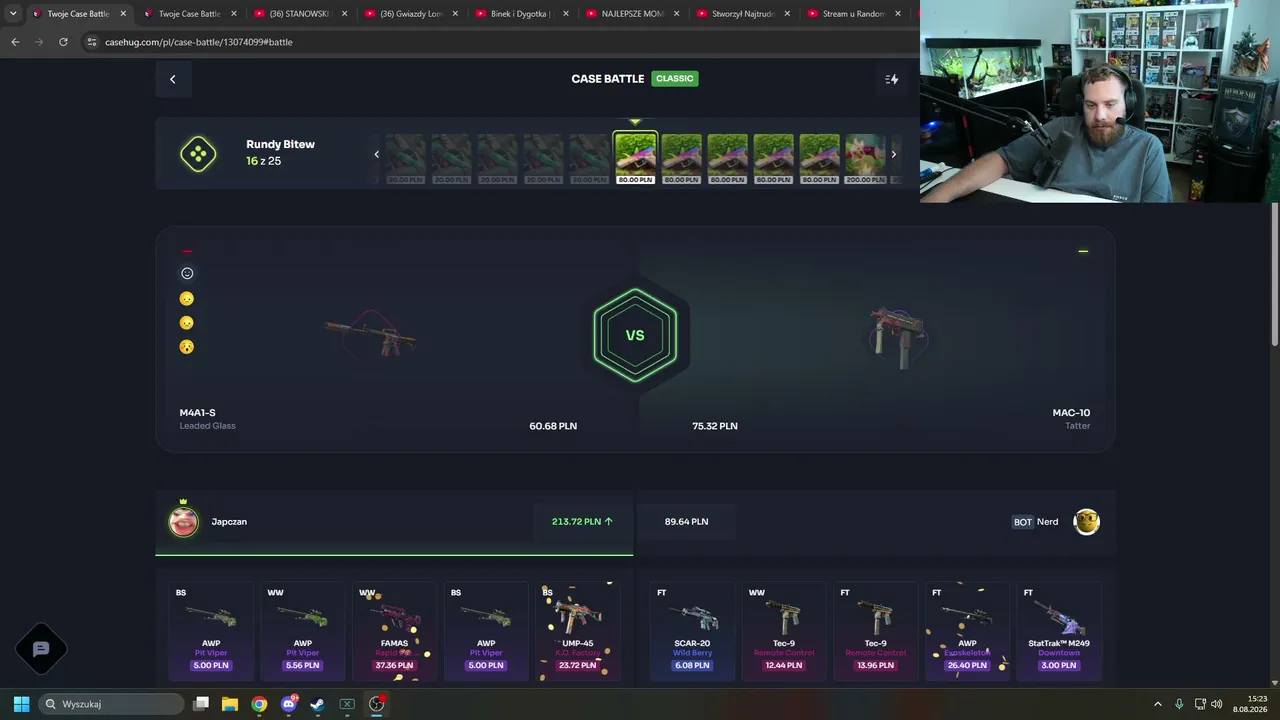Click the 89.64 PLN total for Nerd
The image size is (1280, 720).
tap(686, 521)
